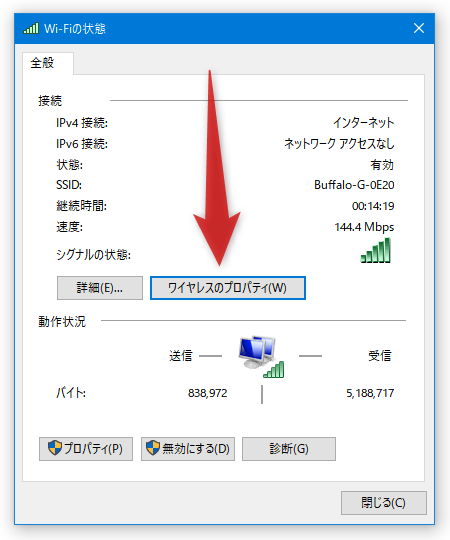Click the signal strength bars icon
The image size is (450, 540).
pyautogui.click(x=376, y=250)
